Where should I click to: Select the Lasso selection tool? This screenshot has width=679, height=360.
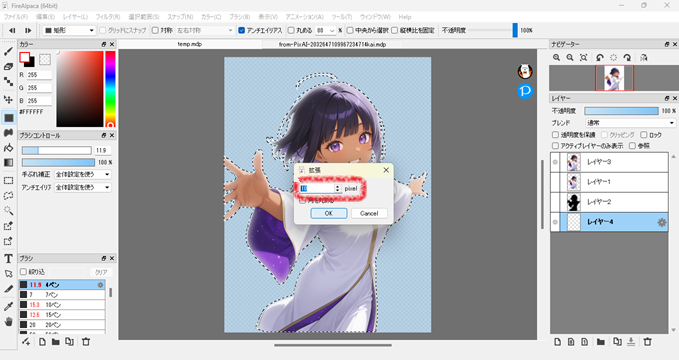(x=8, y=196)
